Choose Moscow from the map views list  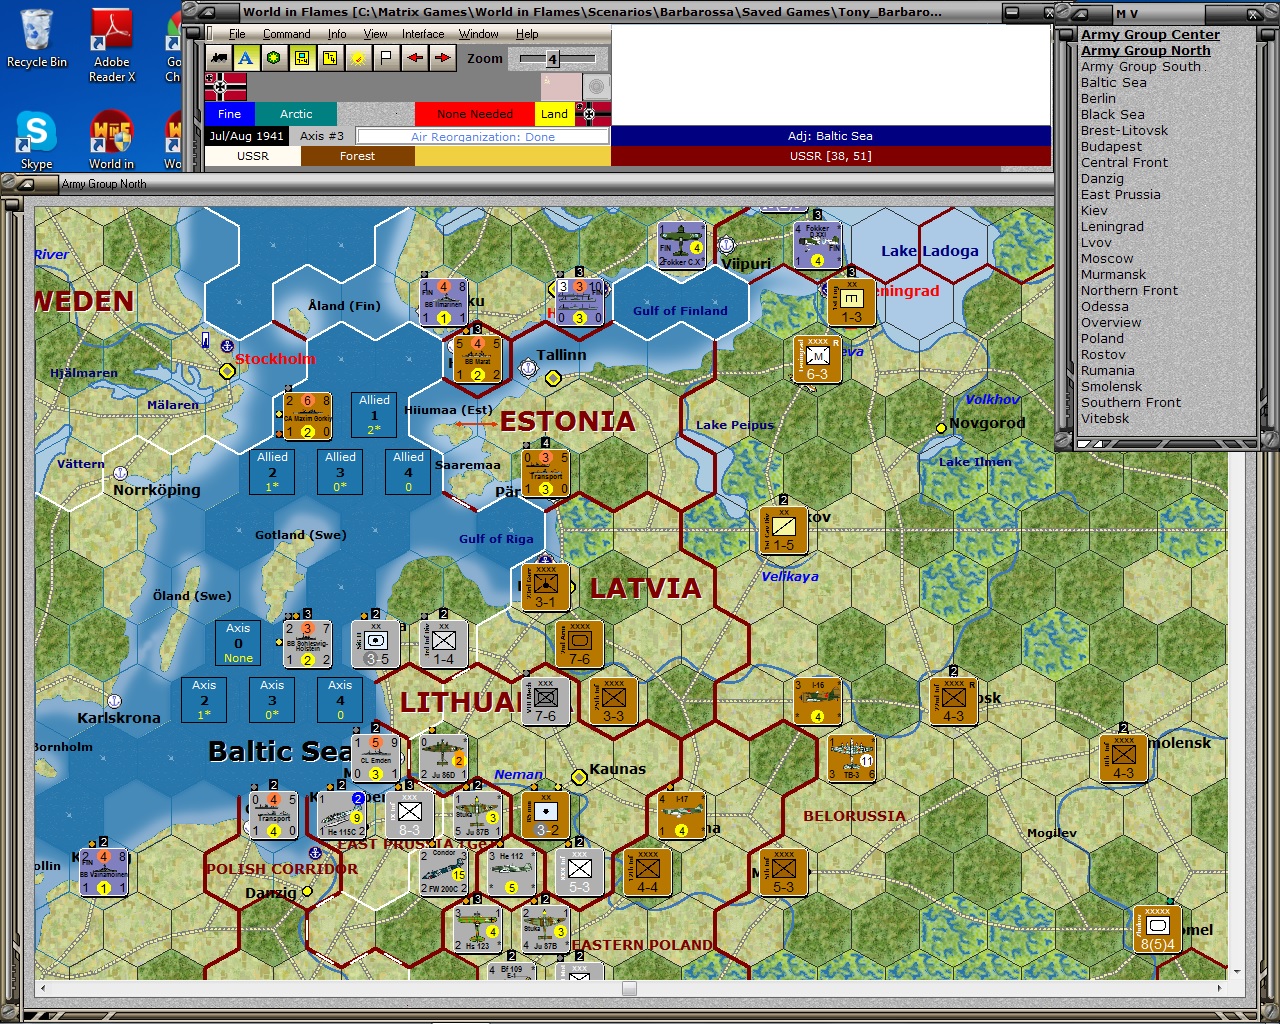coord(1107,259)
